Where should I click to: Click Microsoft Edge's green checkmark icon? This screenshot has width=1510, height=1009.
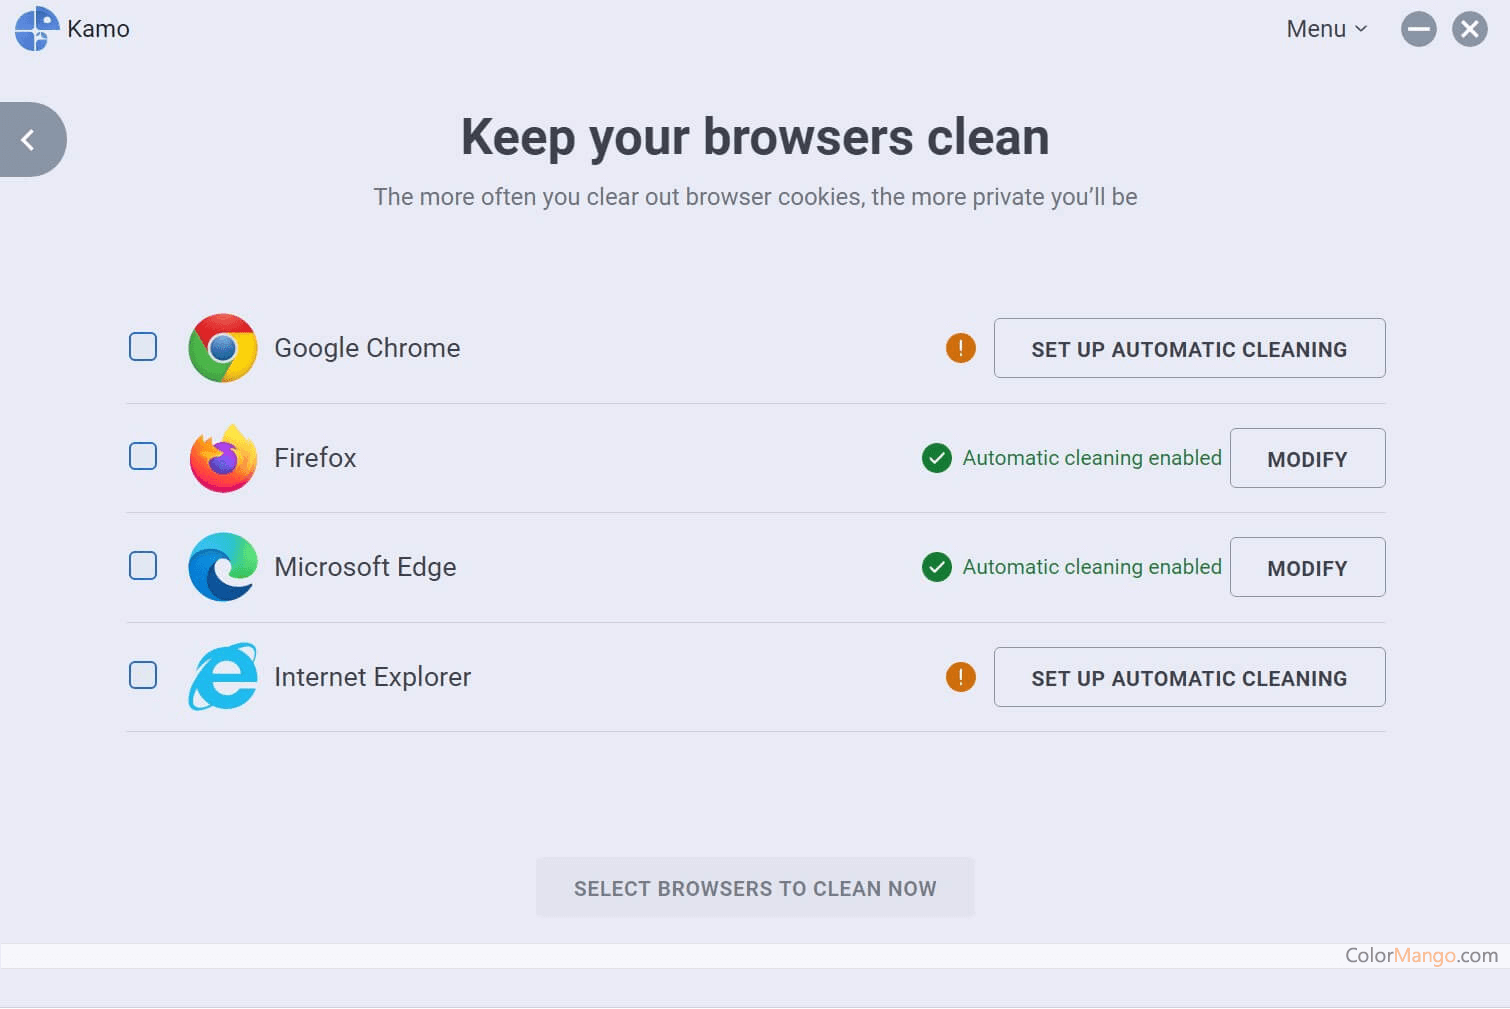click(x=936, y=567)
